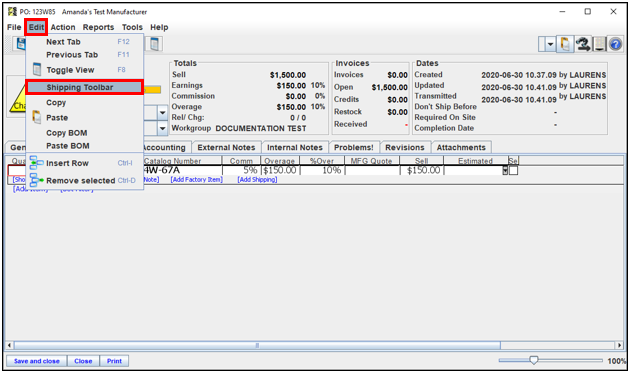This screenshot has width=630, height=375.
Task: Click the %Over column header
Action: tap(322, 161)
